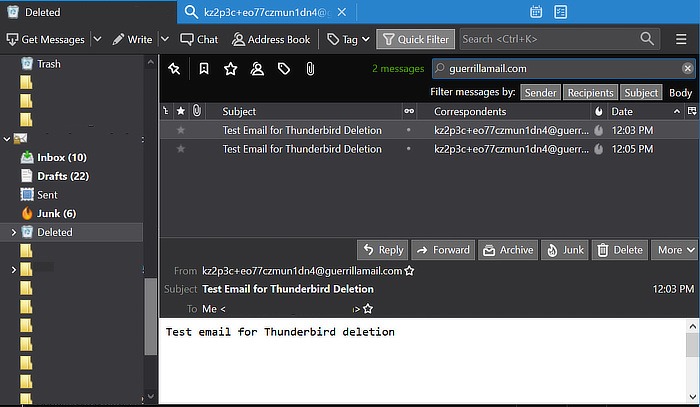700x407 pixels.
Task: Star the To recipient contact
Action: pyautogui.click(x=368, y=308)
